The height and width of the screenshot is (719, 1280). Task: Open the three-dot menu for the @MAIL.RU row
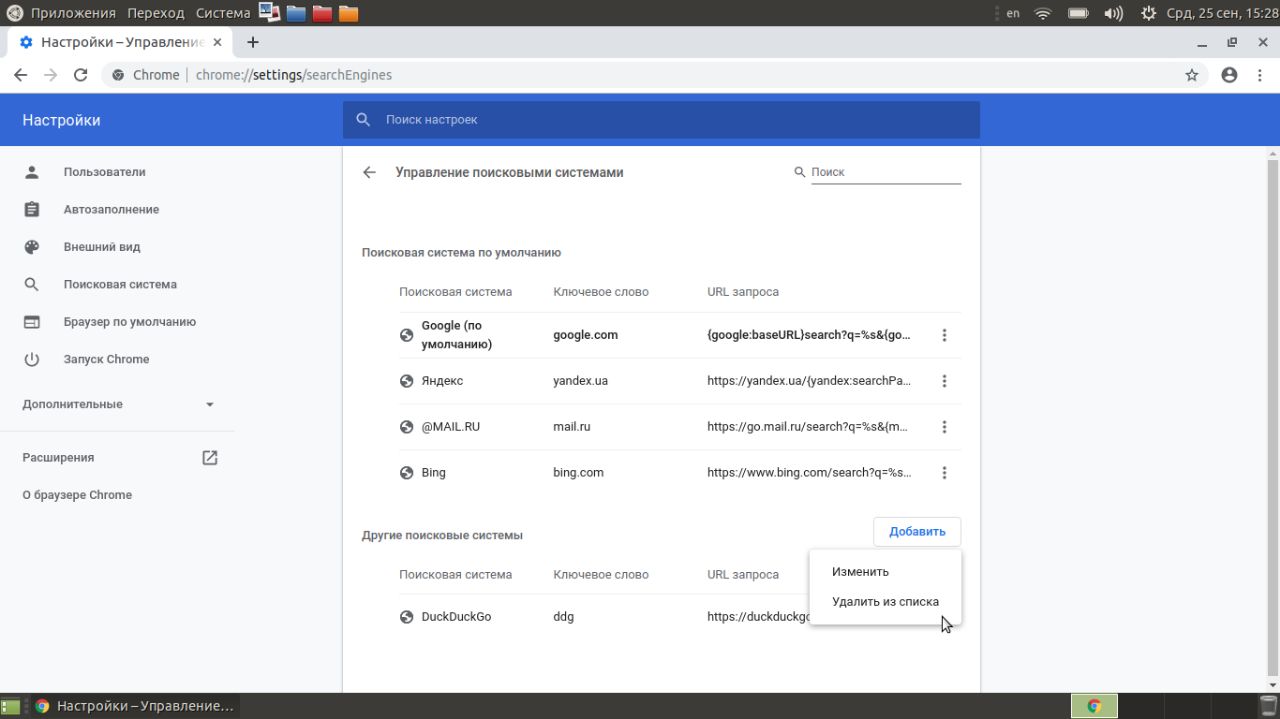pos(944,427)
